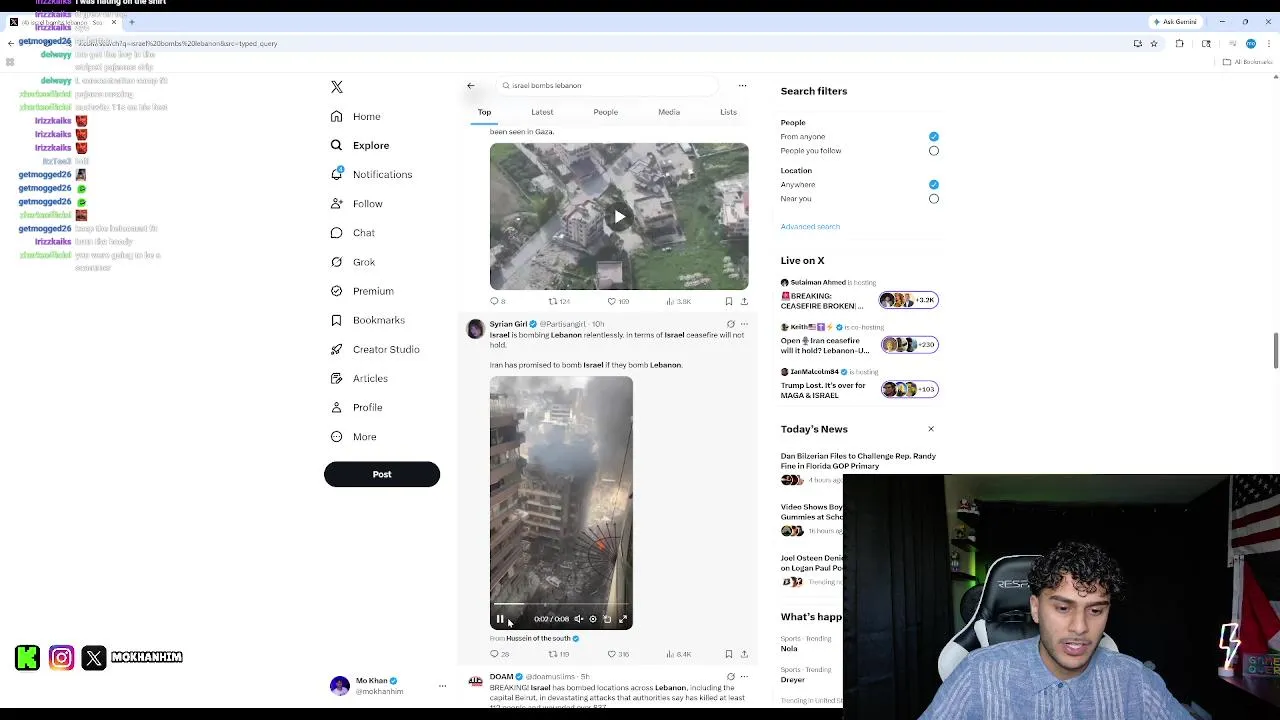
Task: Open Bookmarks in sidebar
Action: [x=368, y=320]
